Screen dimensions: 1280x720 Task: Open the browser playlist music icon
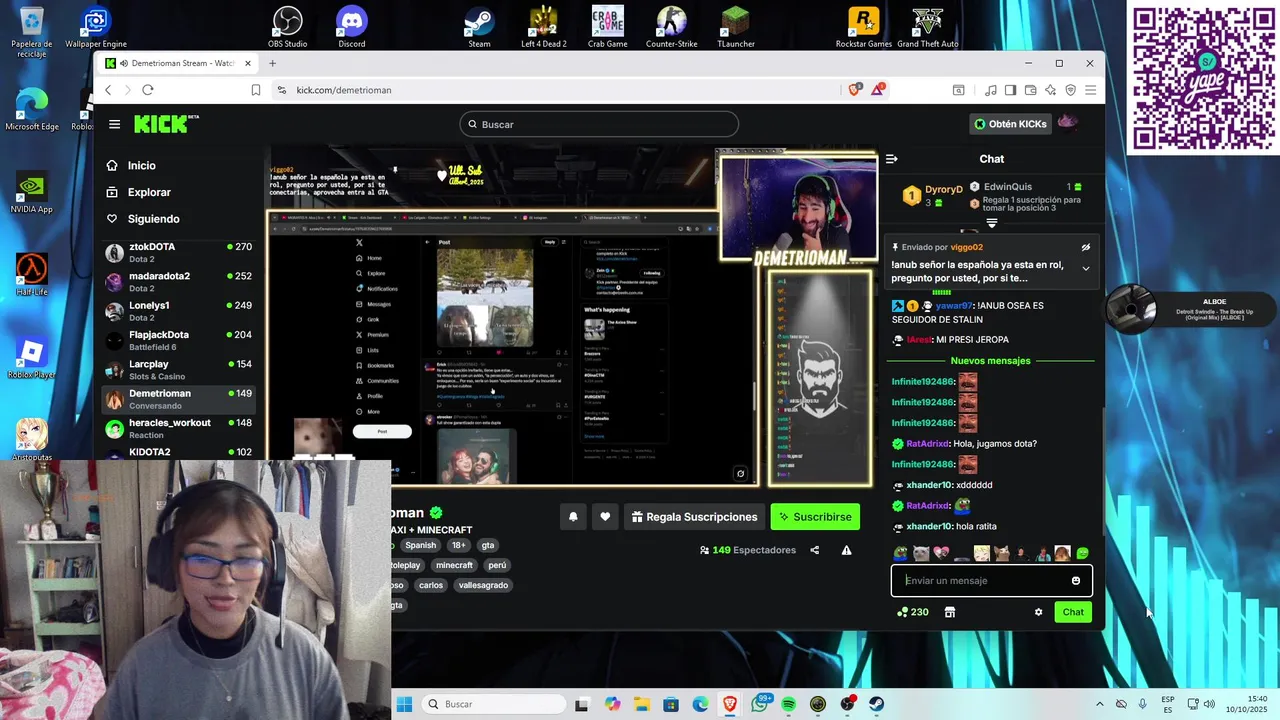point(990,90)
